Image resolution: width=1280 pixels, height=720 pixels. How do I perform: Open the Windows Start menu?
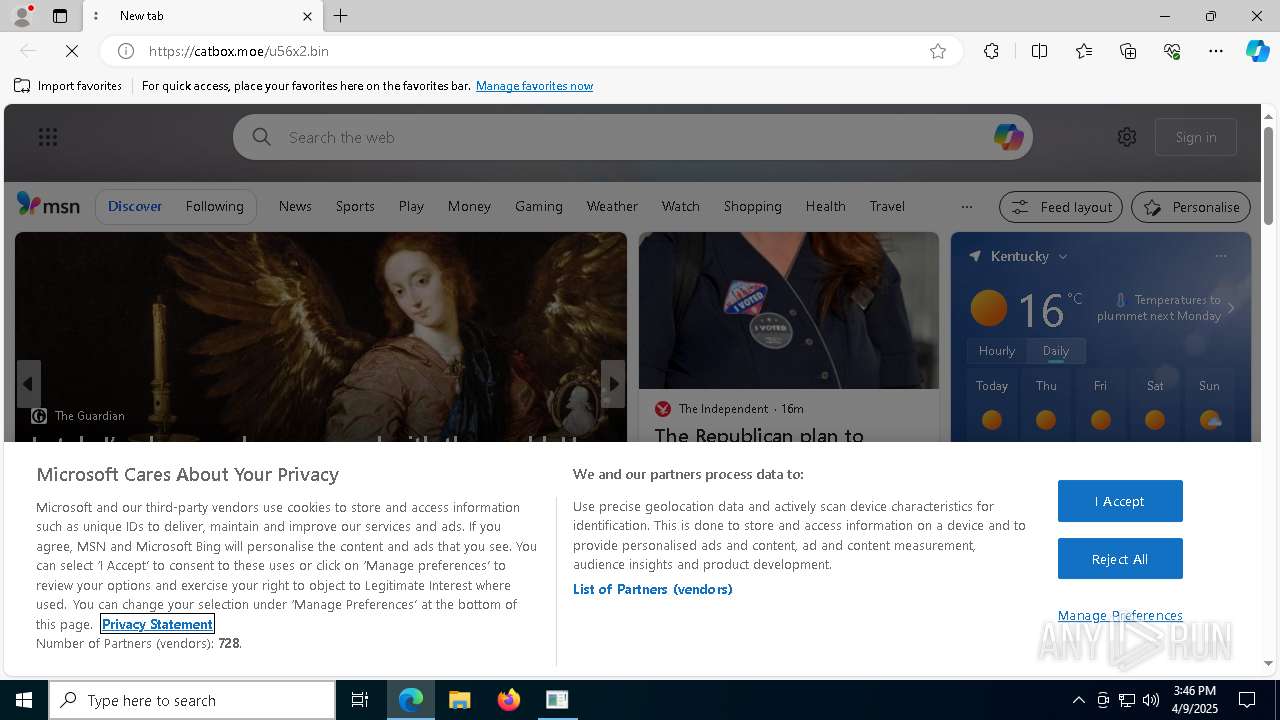[x=24, y=700]
